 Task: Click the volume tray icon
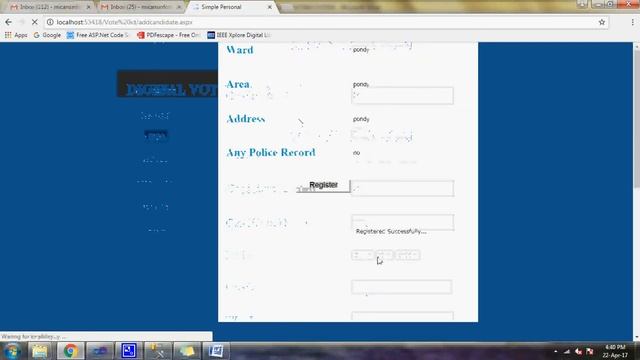(x=578, y=351)
